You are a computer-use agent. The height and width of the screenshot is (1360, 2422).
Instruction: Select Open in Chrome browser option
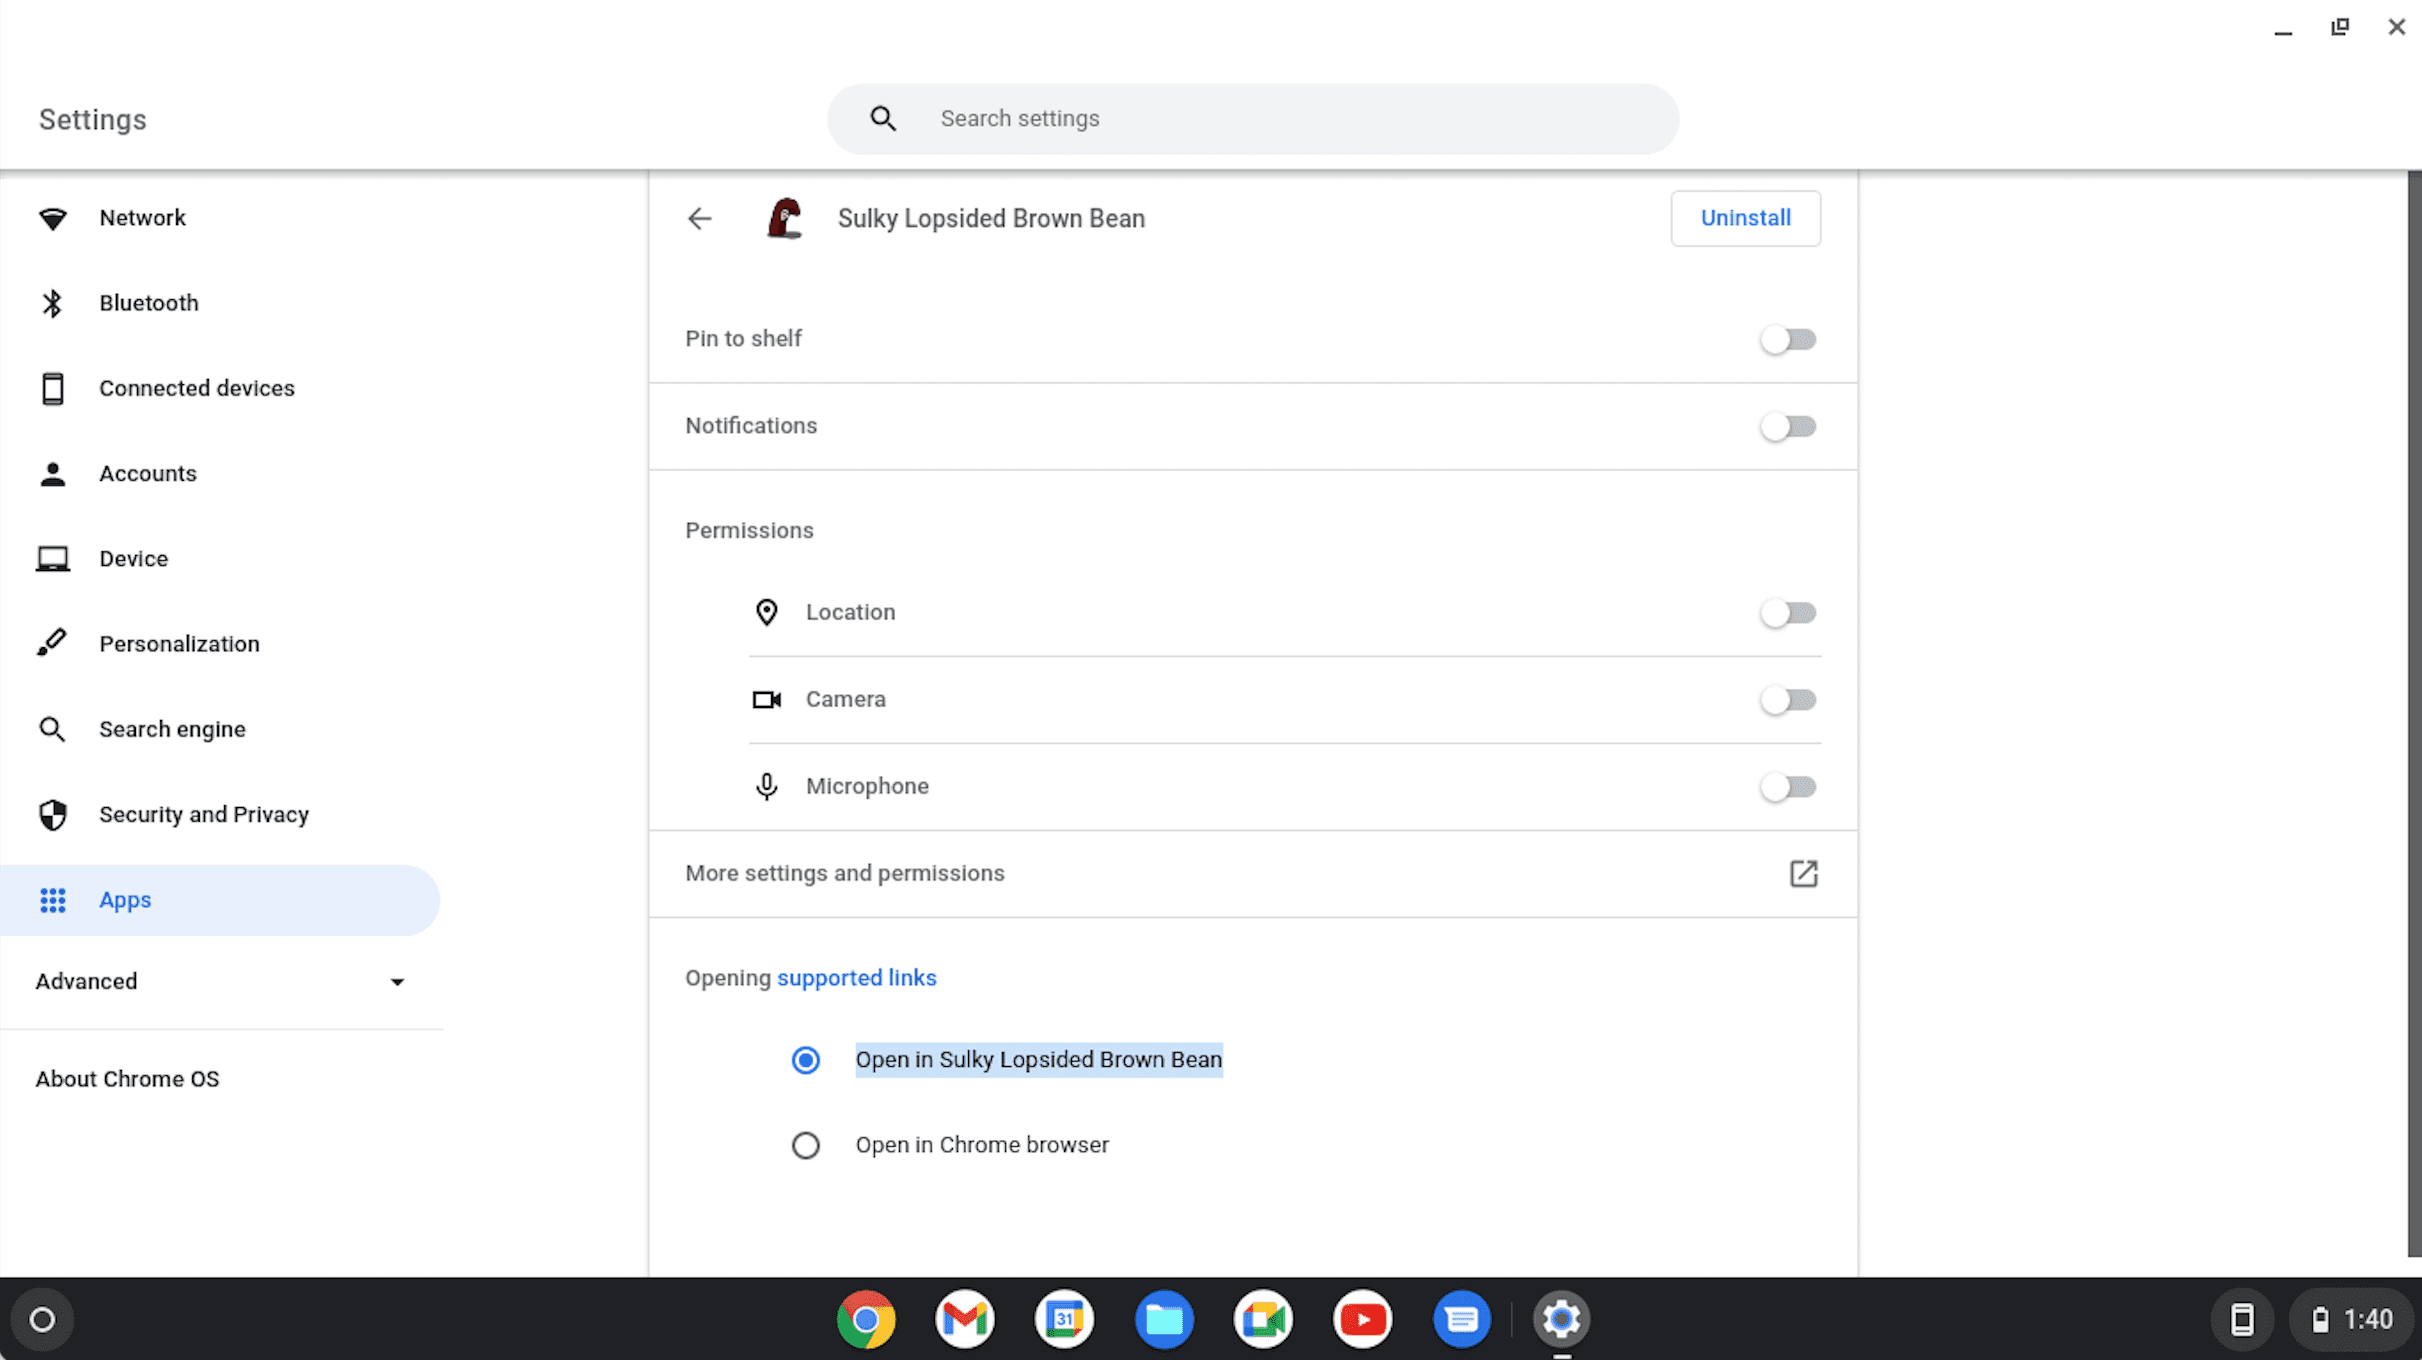(x=805, y=1144)
